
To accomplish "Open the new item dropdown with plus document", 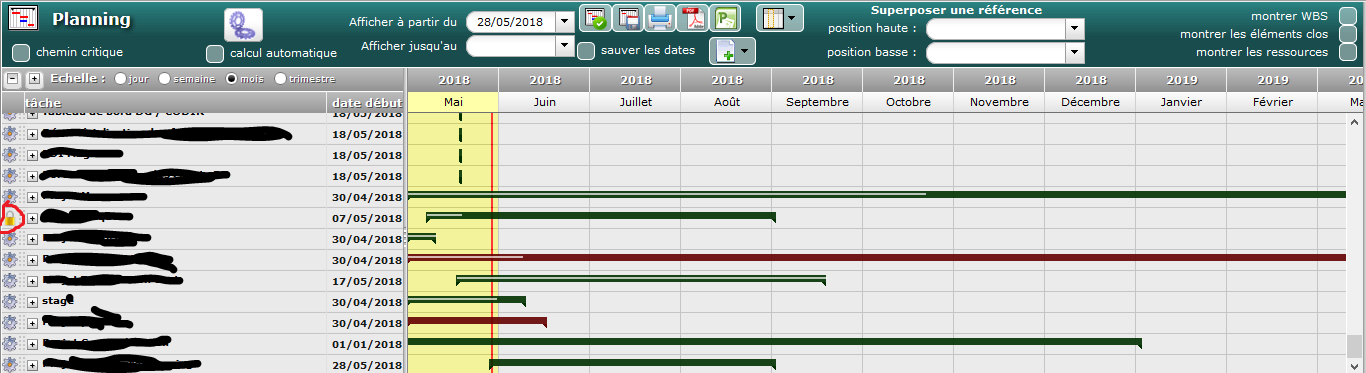I will coord(732,51).
